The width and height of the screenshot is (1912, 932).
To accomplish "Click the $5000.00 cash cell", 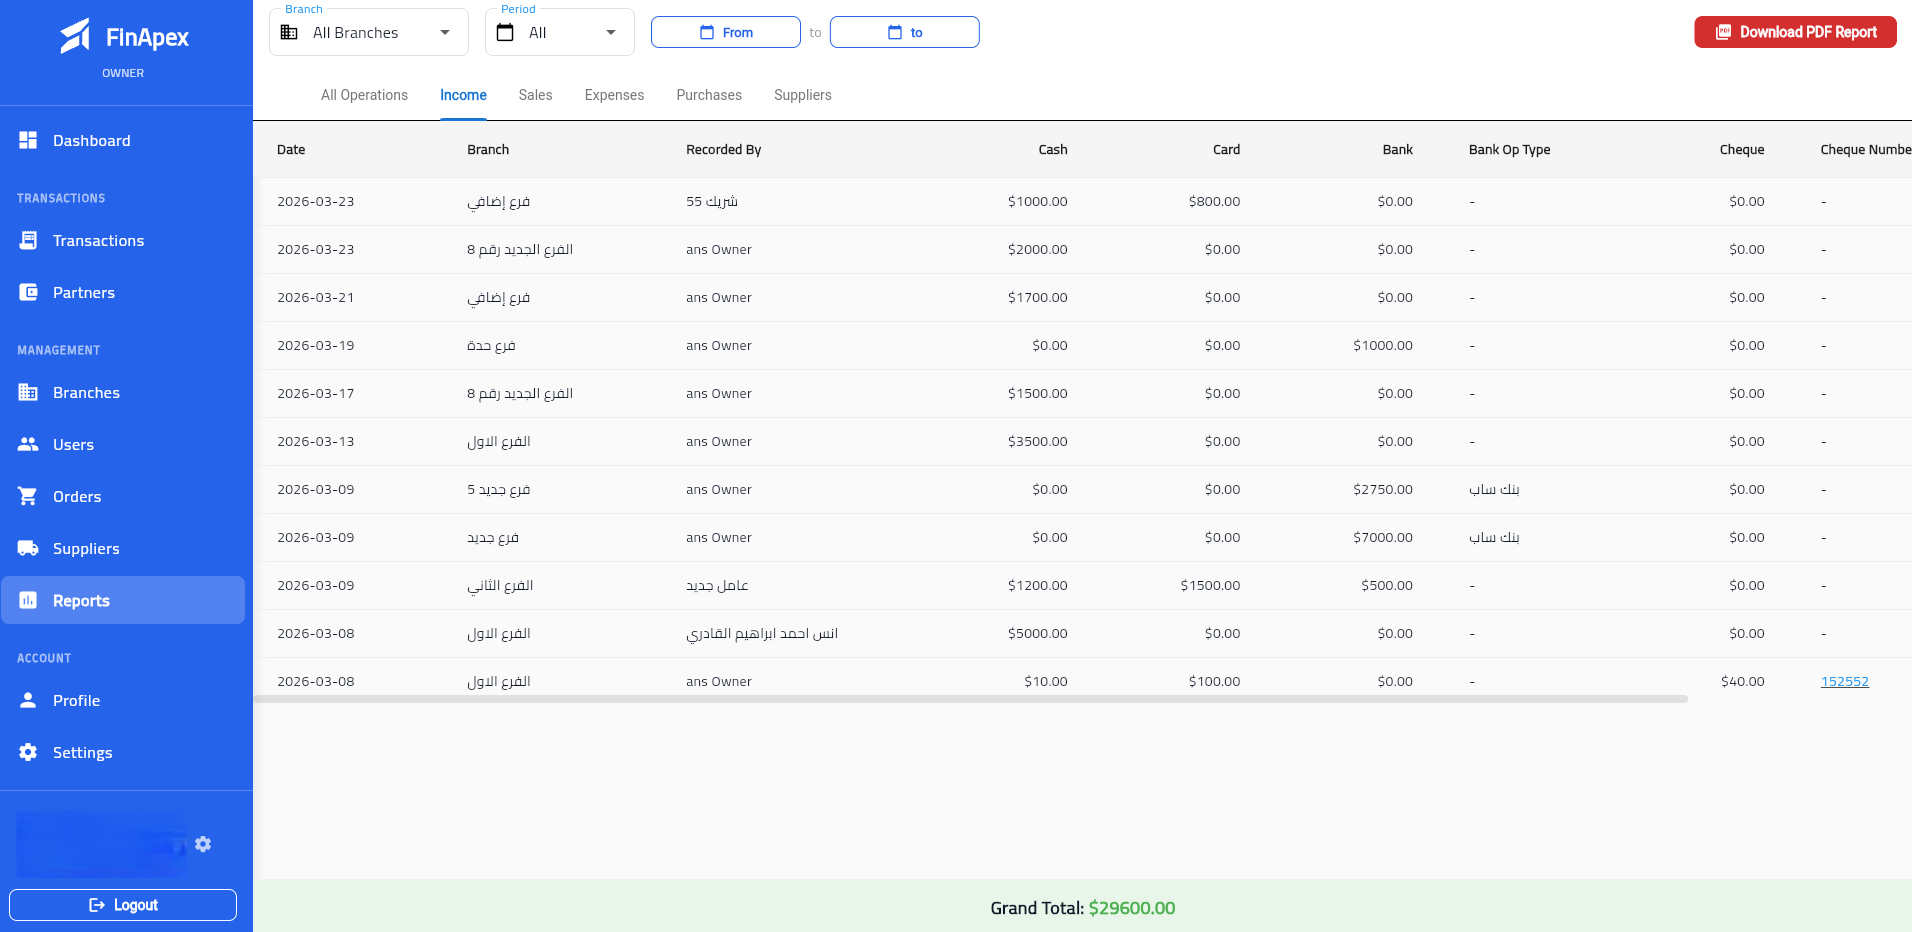I will [1037, 633].
